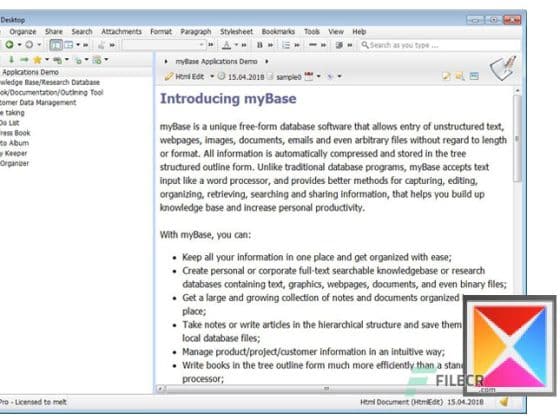Open the Paragraph menu
The image size is (560, 420).
(196, 32)
